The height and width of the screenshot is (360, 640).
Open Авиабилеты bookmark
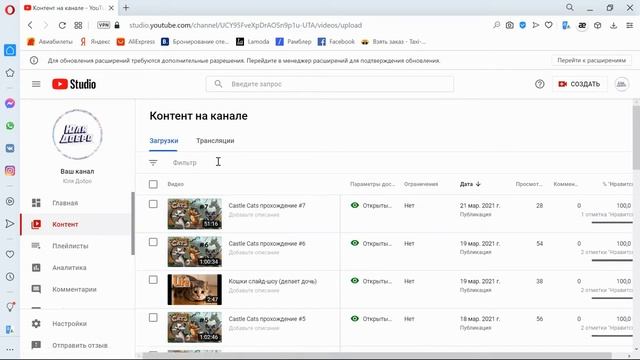(50, 42)
